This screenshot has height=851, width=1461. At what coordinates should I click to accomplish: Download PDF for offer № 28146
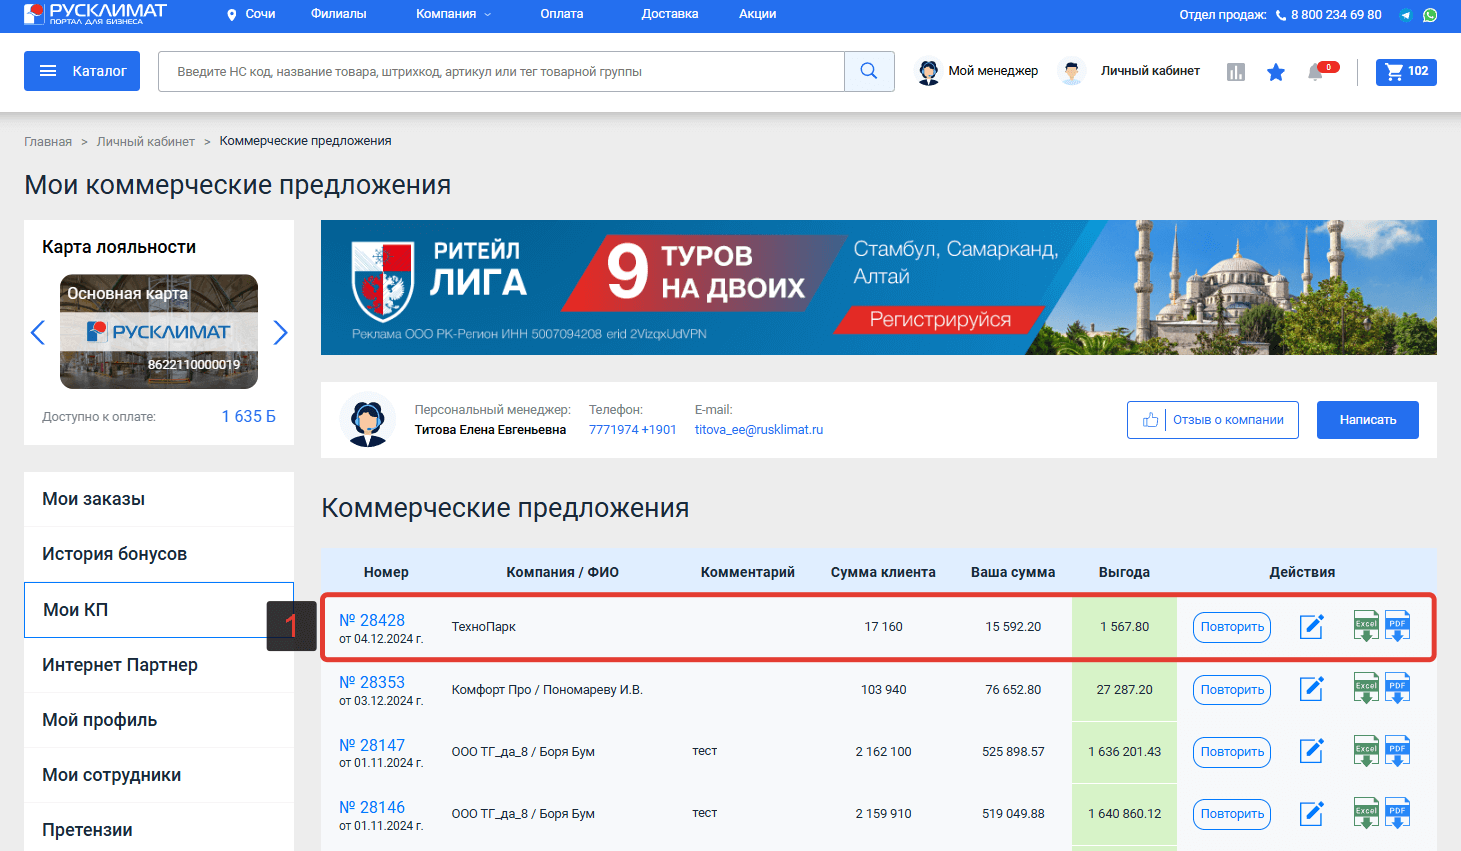1397,812
